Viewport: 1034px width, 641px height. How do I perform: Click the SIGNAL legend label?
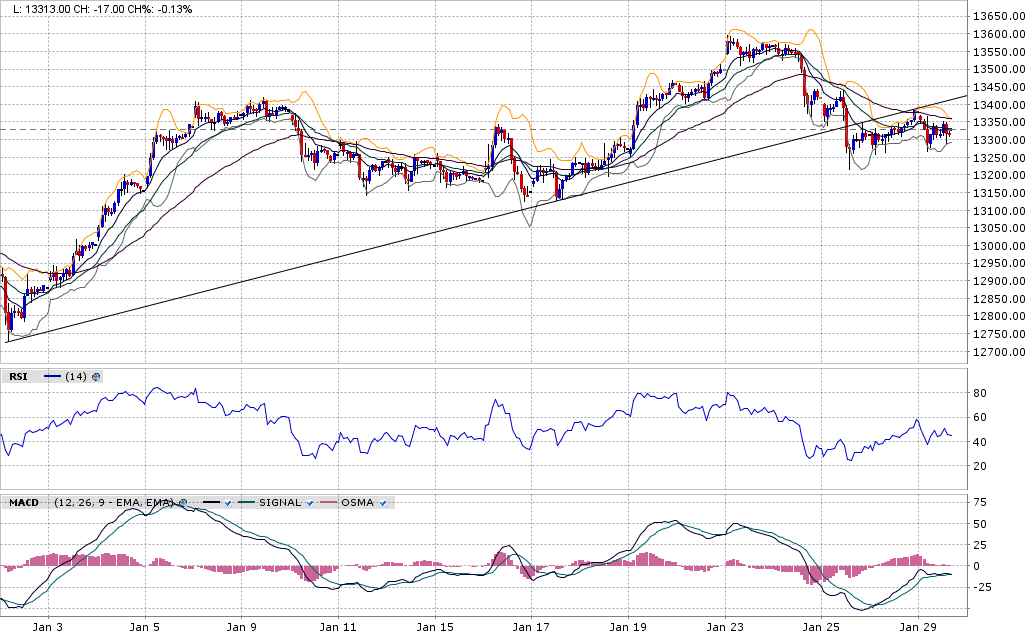click(280, 503)
